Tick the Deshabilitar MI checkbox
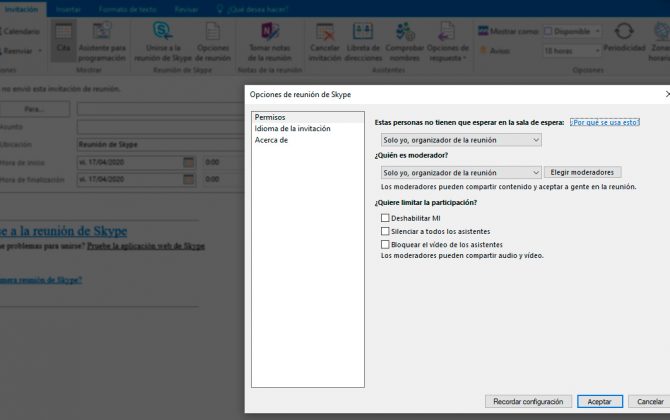The width and height of the screenshot is (670, 420). 385,218
